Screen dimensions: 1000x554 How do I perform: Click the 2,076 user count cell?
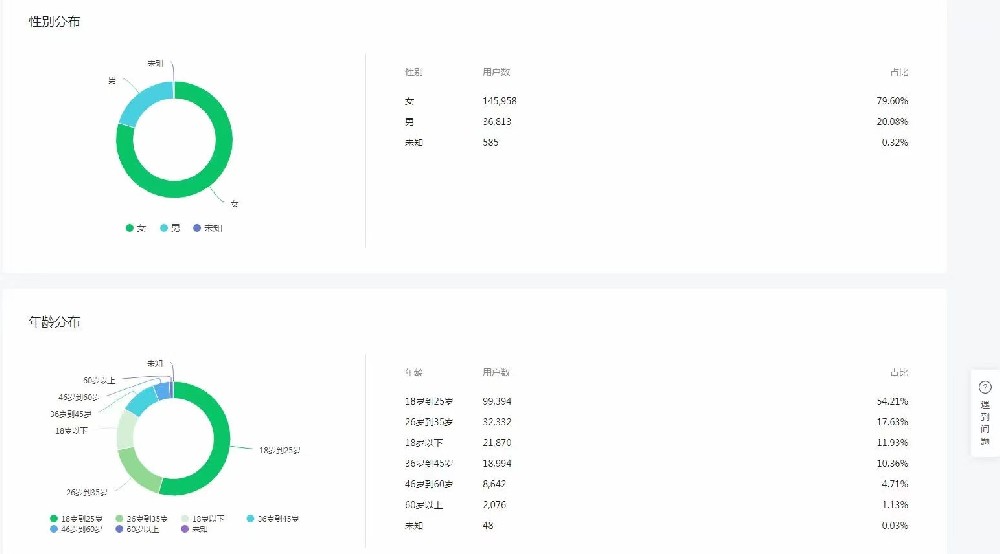494,505
